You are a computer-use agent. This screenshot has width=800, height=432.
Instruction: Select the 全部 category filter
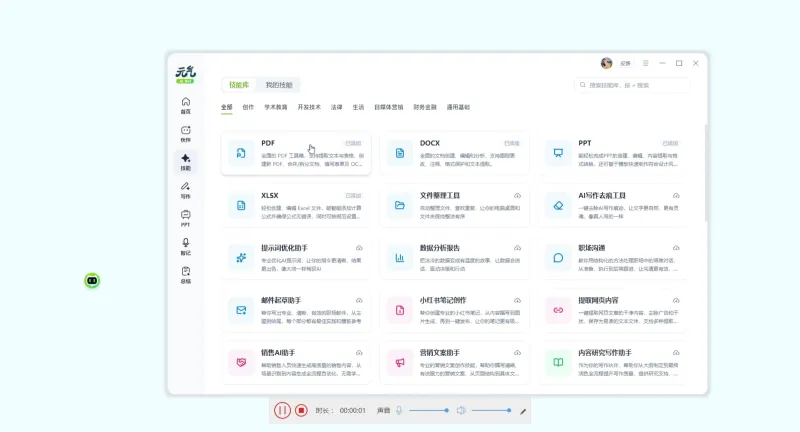(227, 107)
